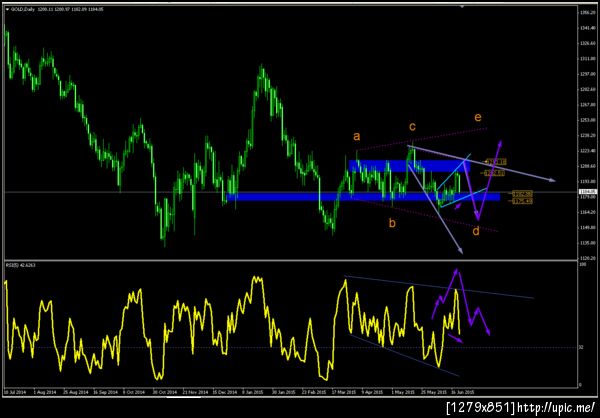Click the wave label 'c'
The width and height of the screenshot is (600, 418).
412,126
